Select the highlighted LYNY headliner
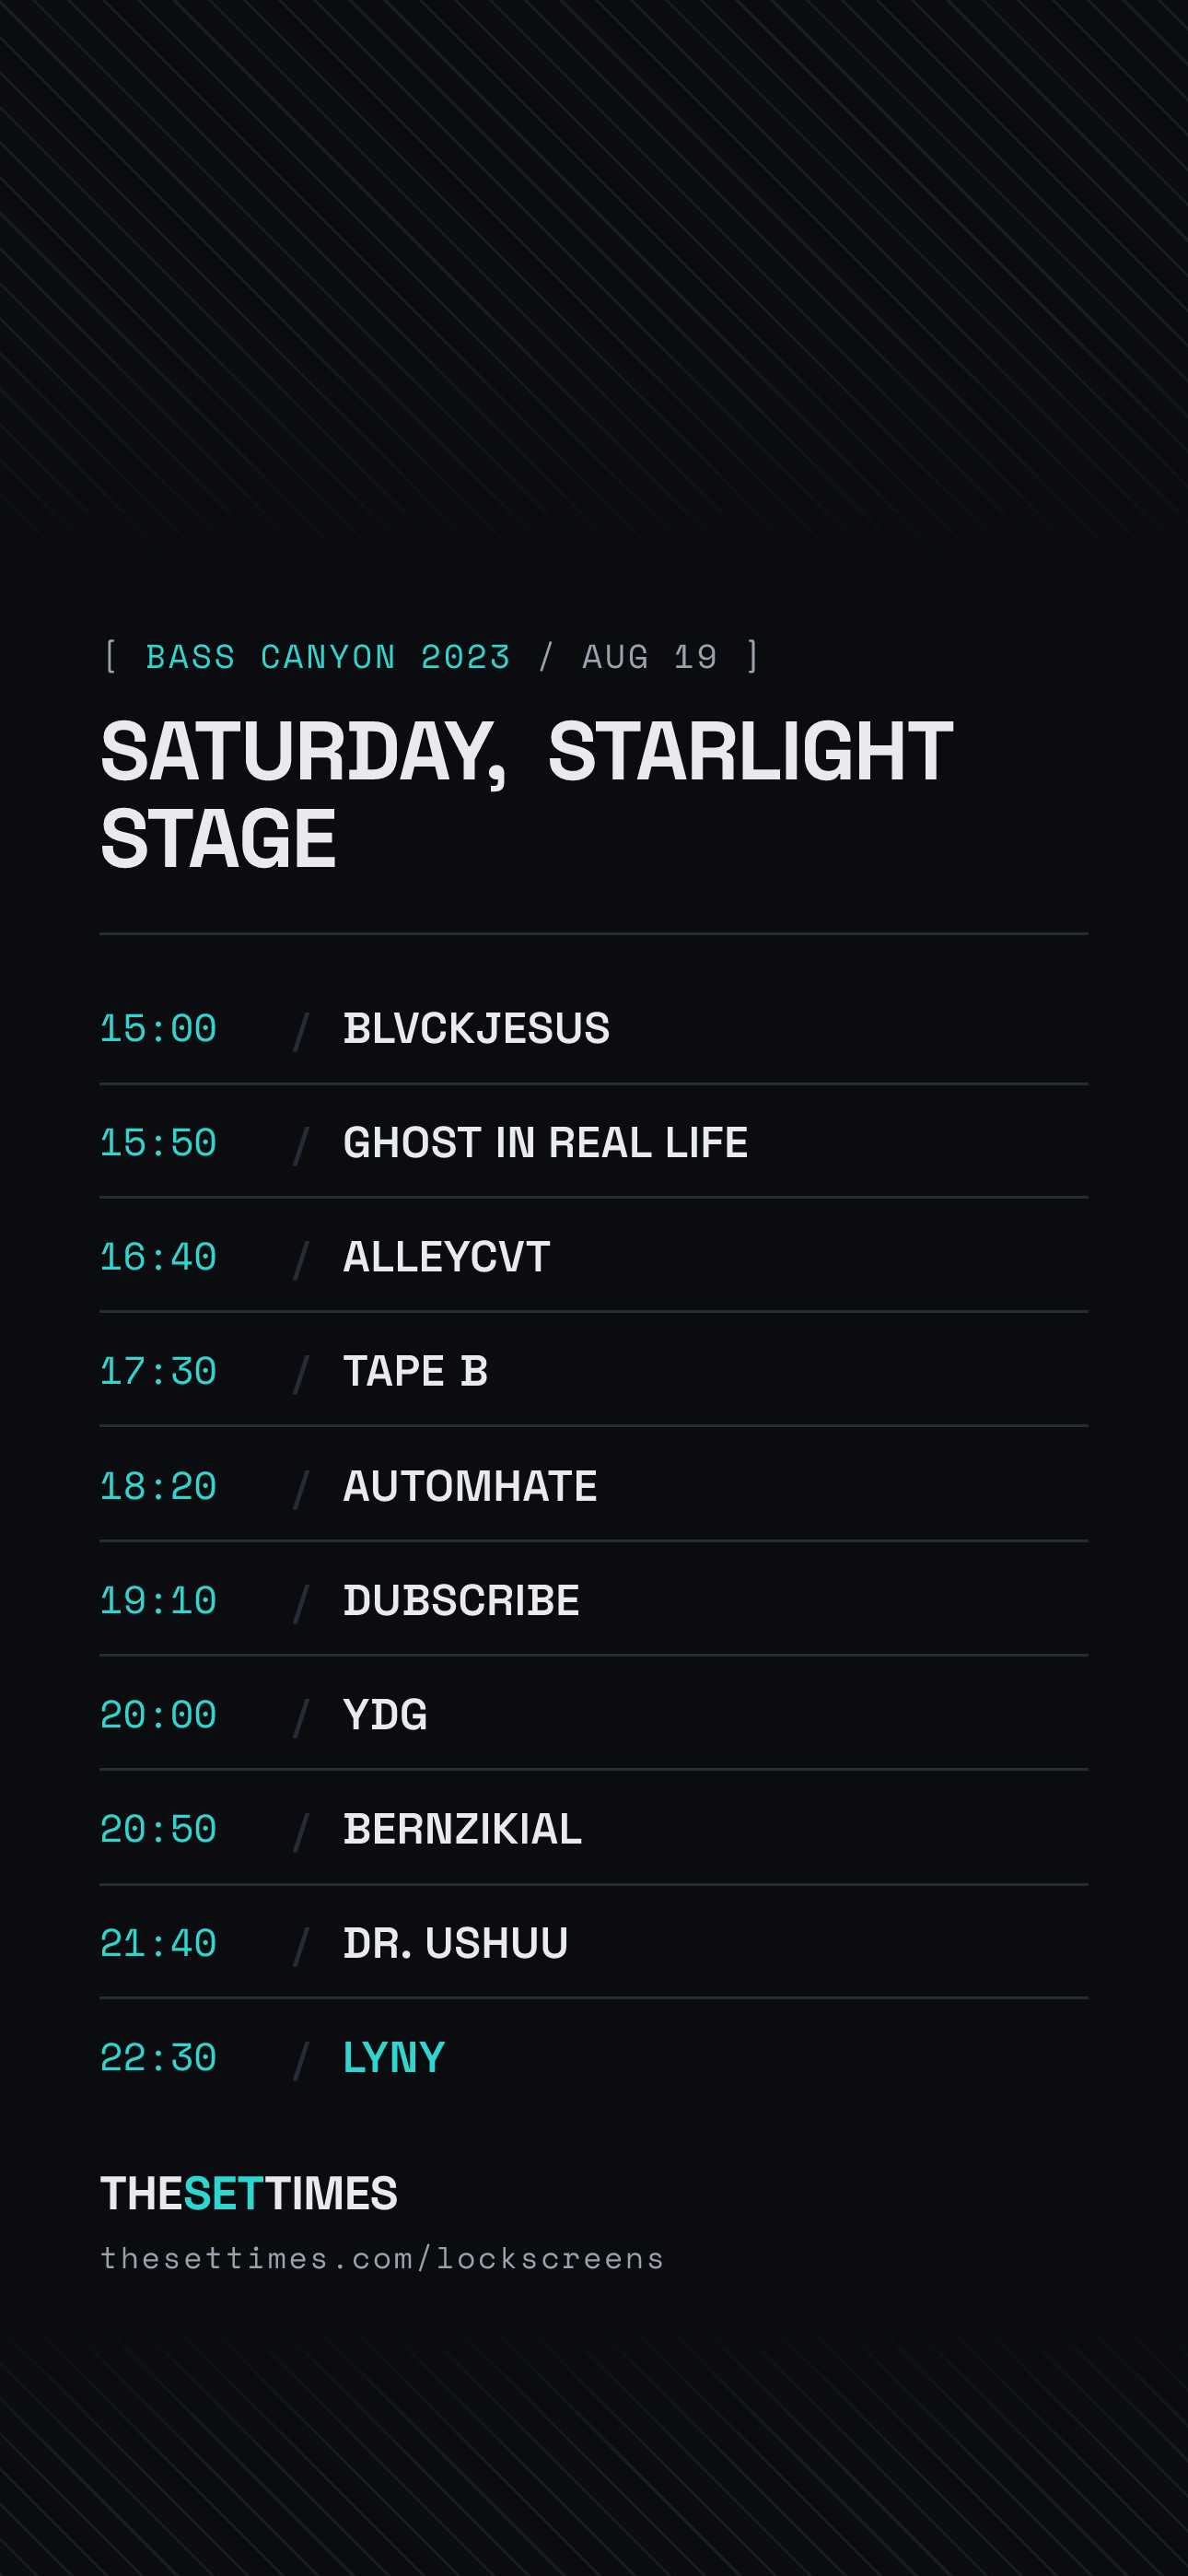This screenshot has height=2576, width=1188. 394,2057
